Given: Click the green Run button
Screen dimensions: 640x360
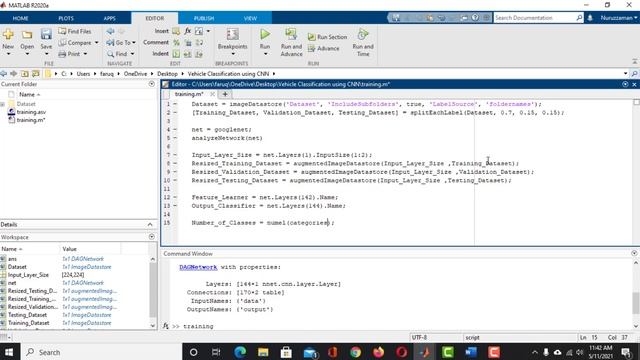Looking at the screenshot, I should click(265, 35).
